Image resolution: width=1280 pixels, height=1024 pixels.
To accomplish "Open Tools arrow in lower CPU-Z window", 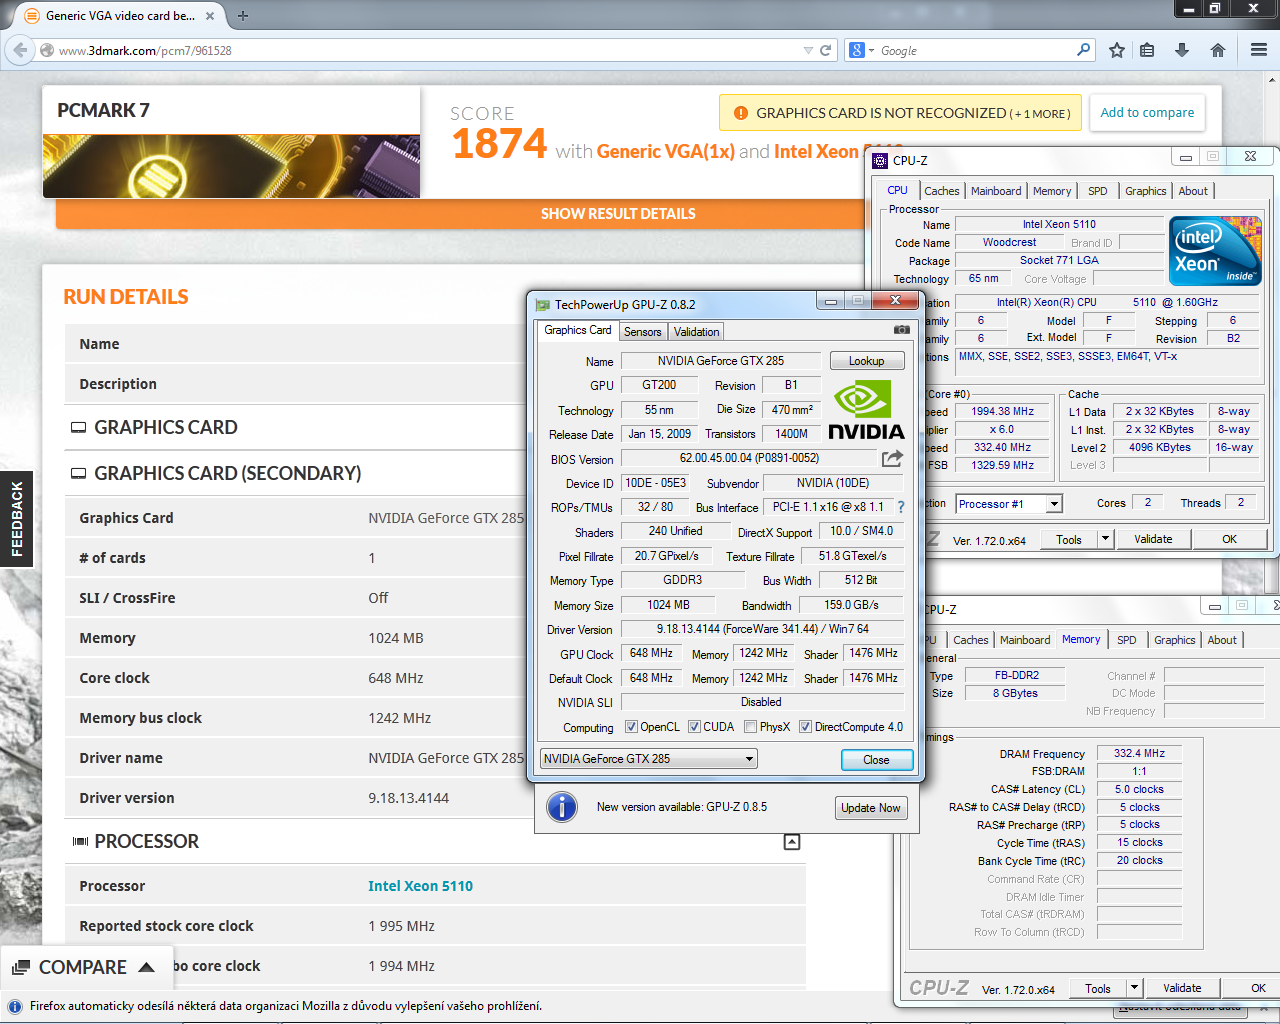I will (x=1134, y=988).
